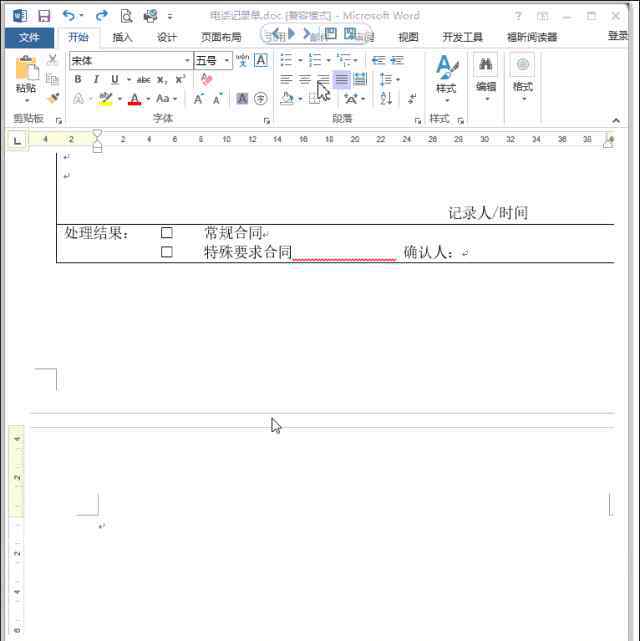
Task: Launch the Font dialog box
Action: click(x=267, y=121)
